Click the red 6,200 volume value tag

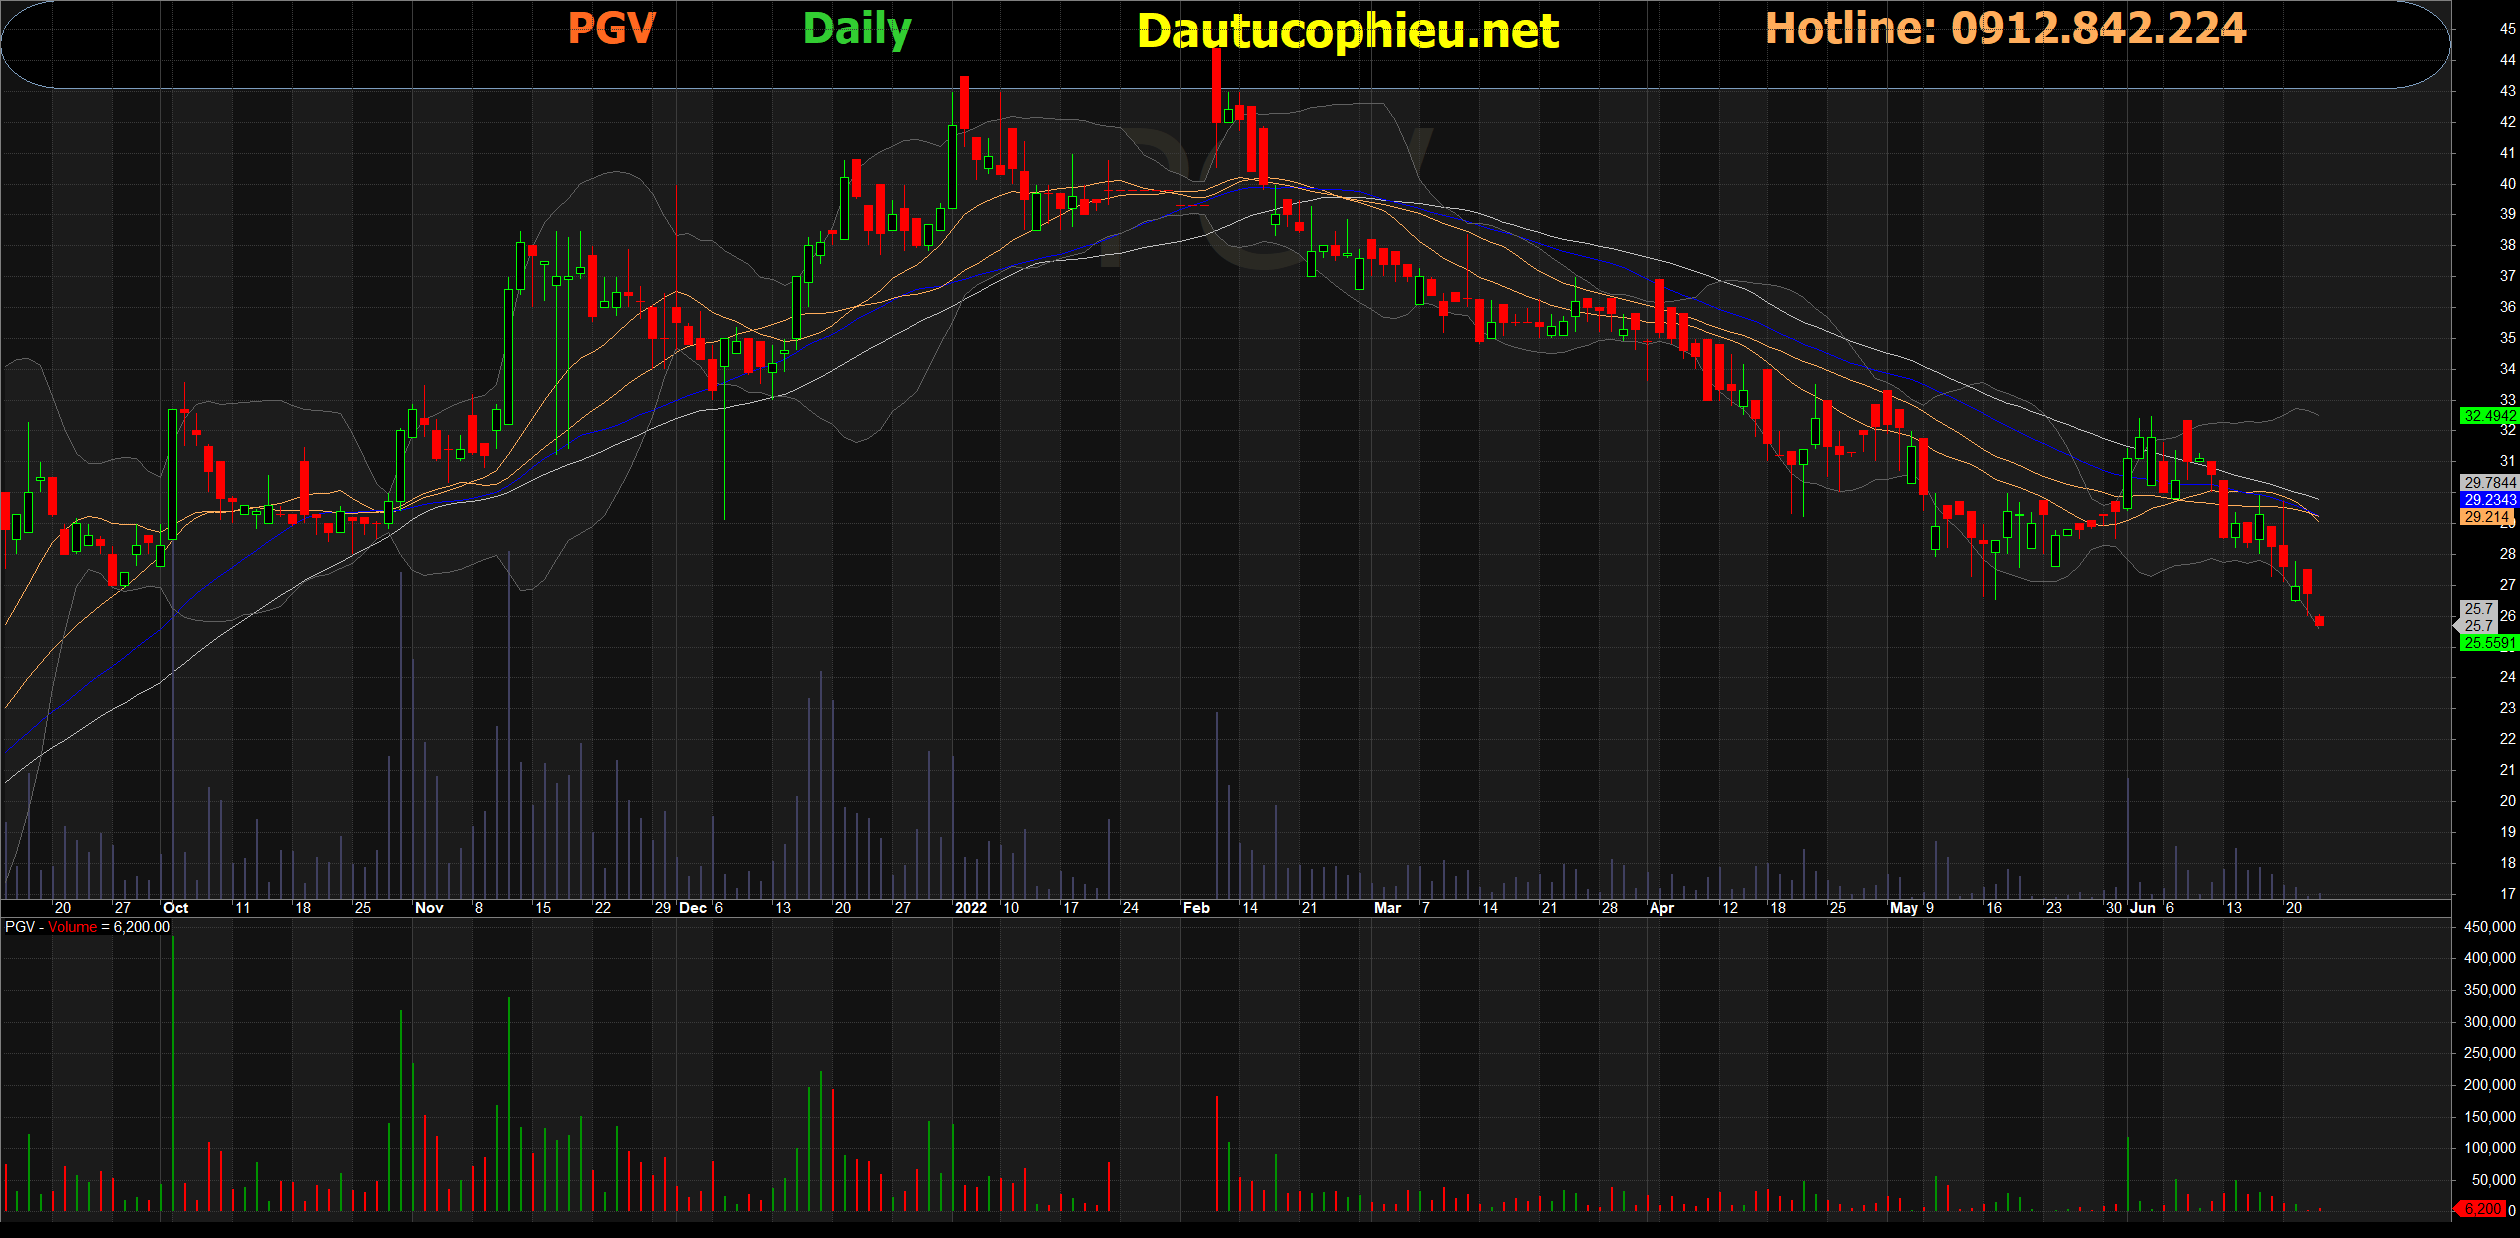(2482, 1209)
